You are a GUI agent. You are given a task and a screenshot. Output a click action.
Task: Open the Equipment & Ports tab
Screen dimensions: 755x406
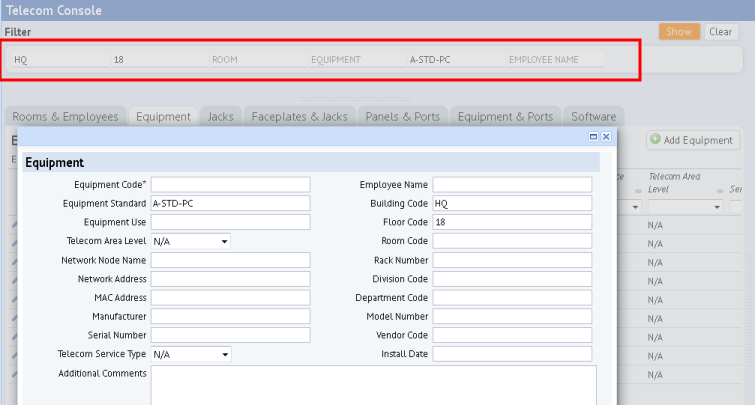[505, 116]
